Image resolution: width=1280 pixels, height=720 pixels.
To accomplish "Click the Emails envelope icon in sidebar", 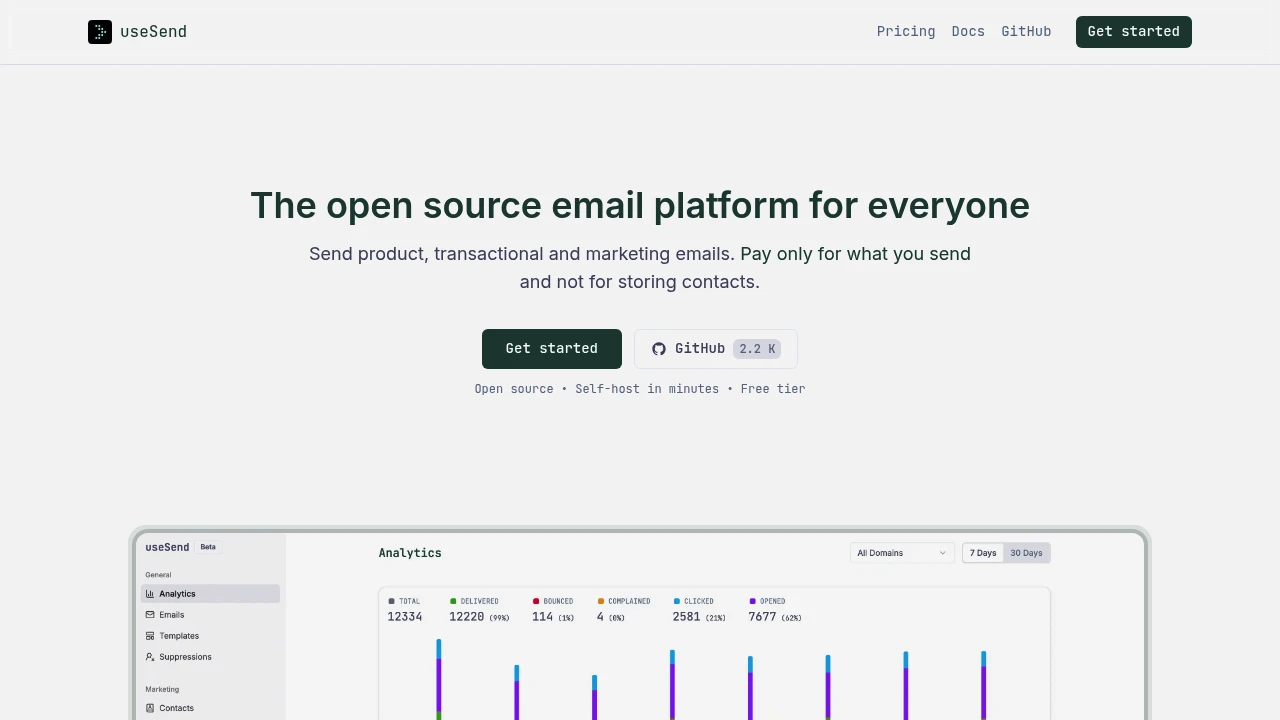I will tap(150, 615).
